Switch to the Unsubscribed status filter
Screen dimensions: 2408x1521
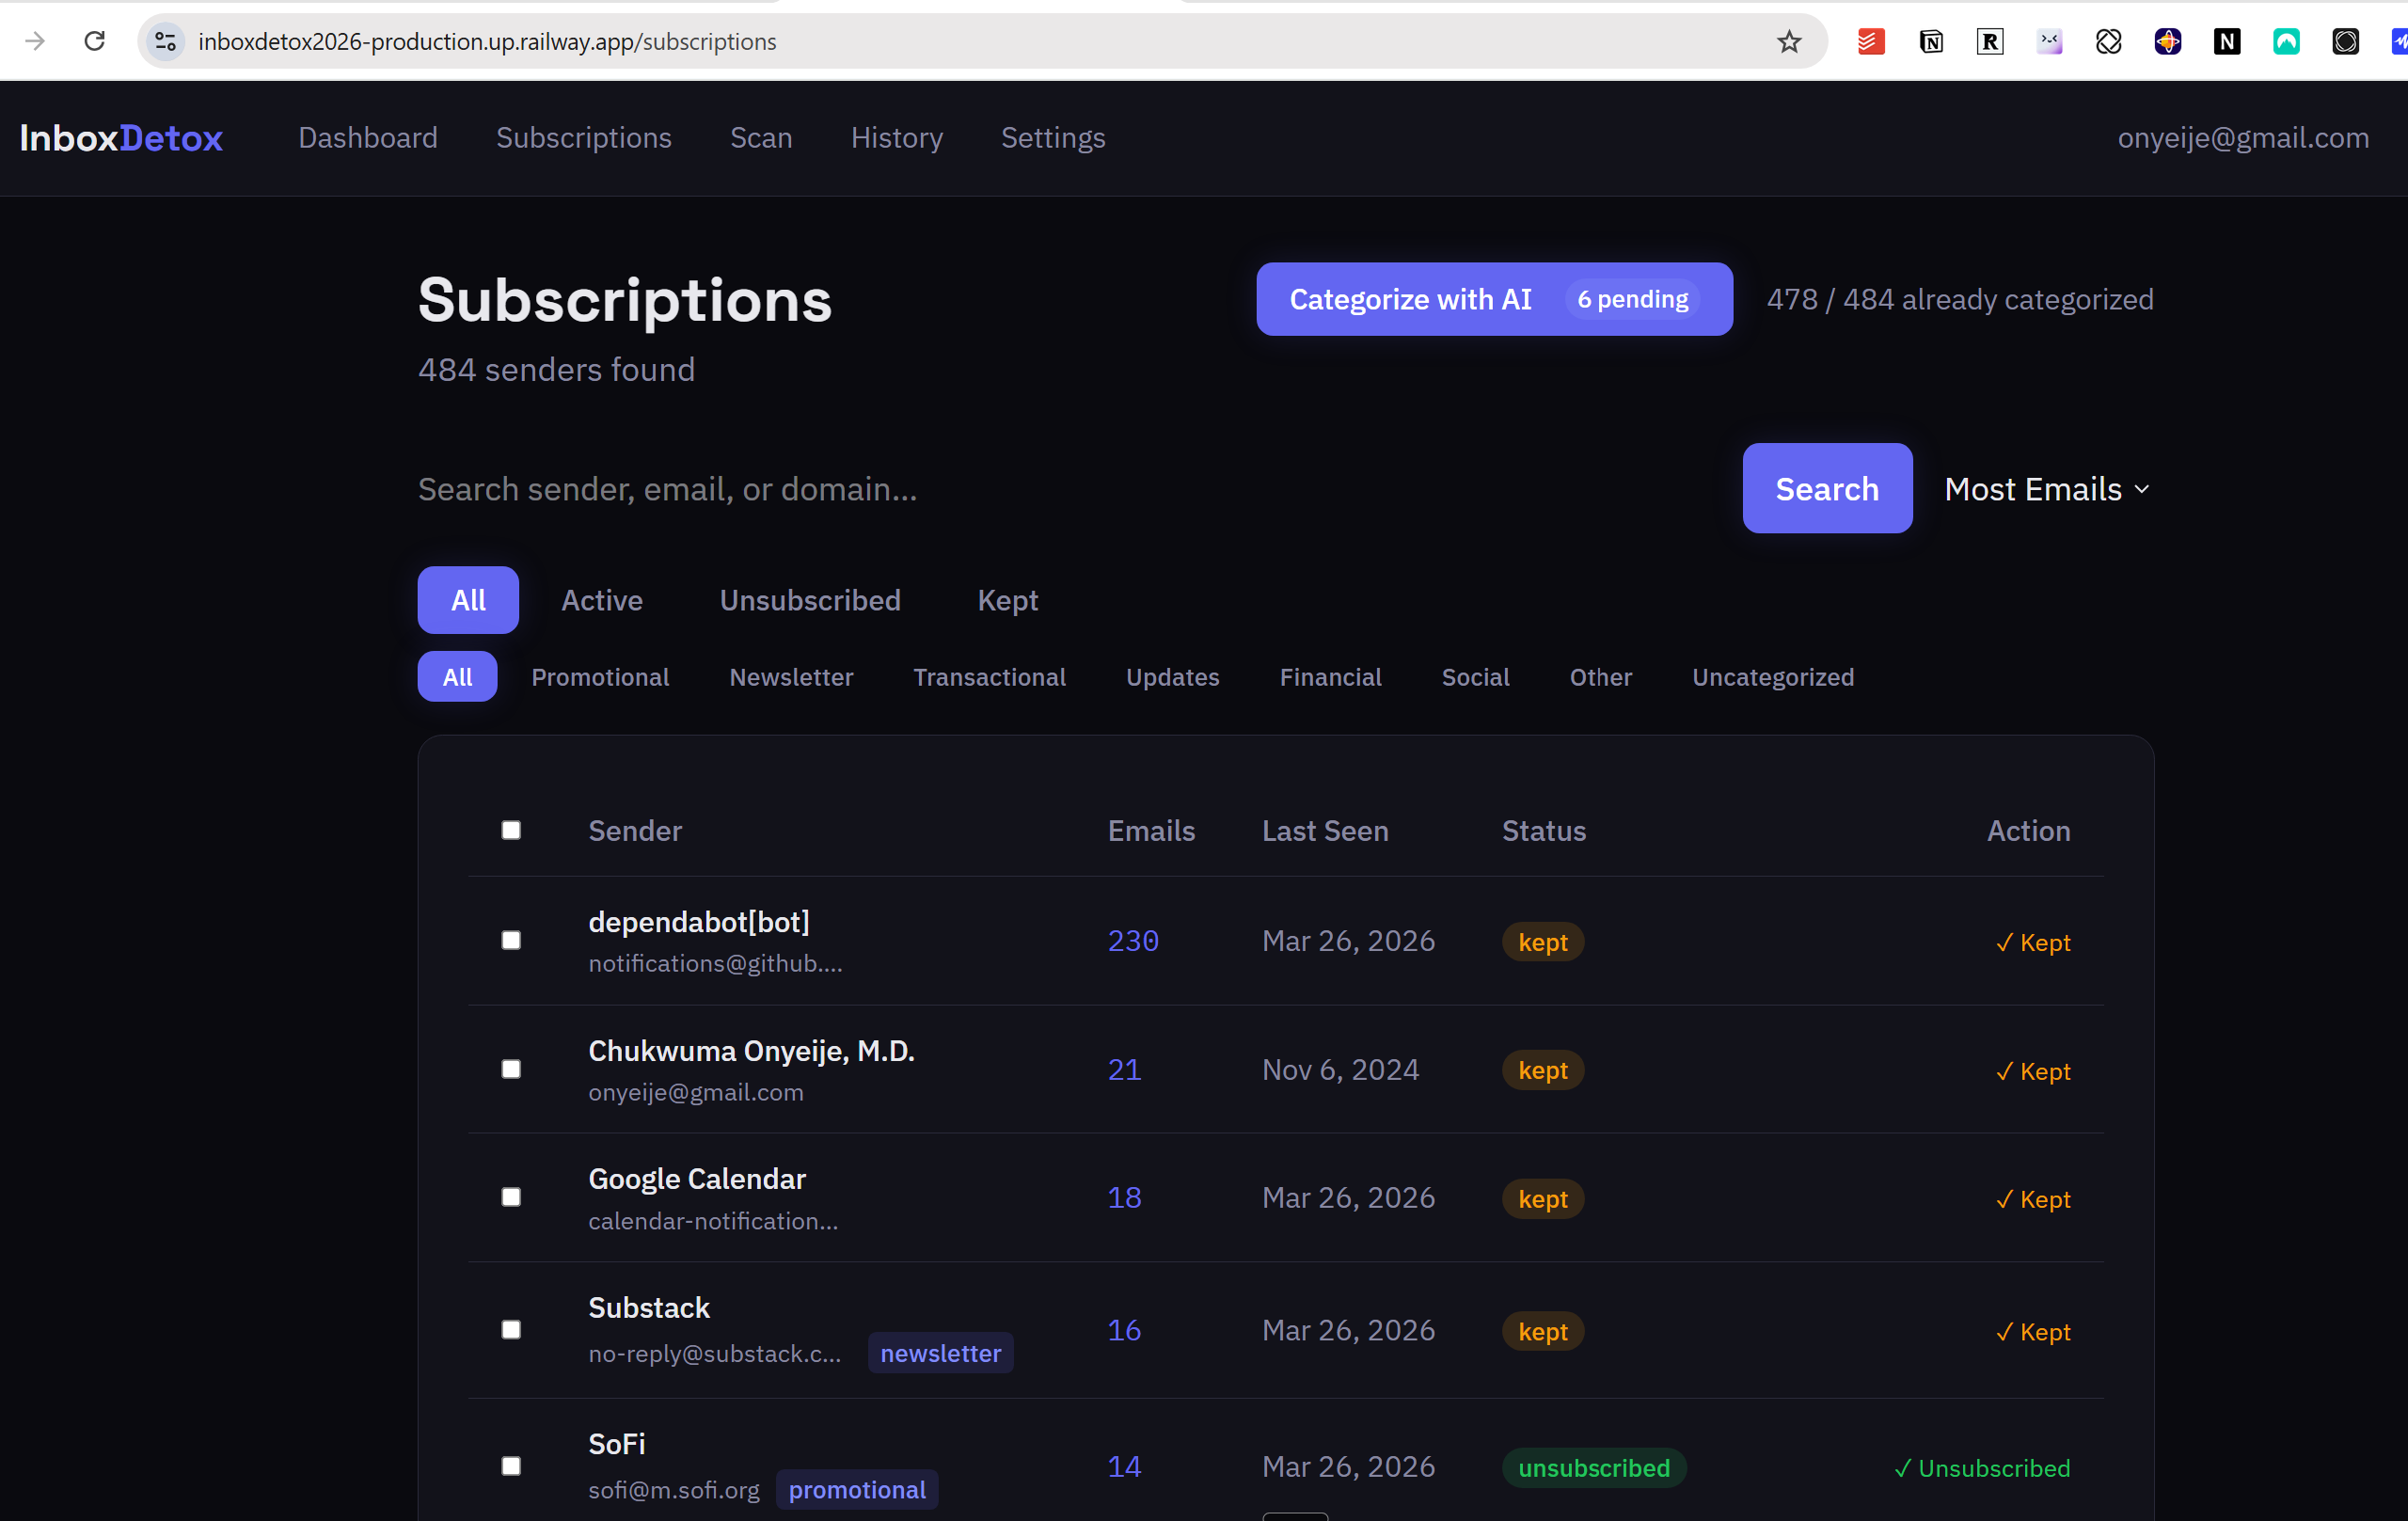coord(809,600)
